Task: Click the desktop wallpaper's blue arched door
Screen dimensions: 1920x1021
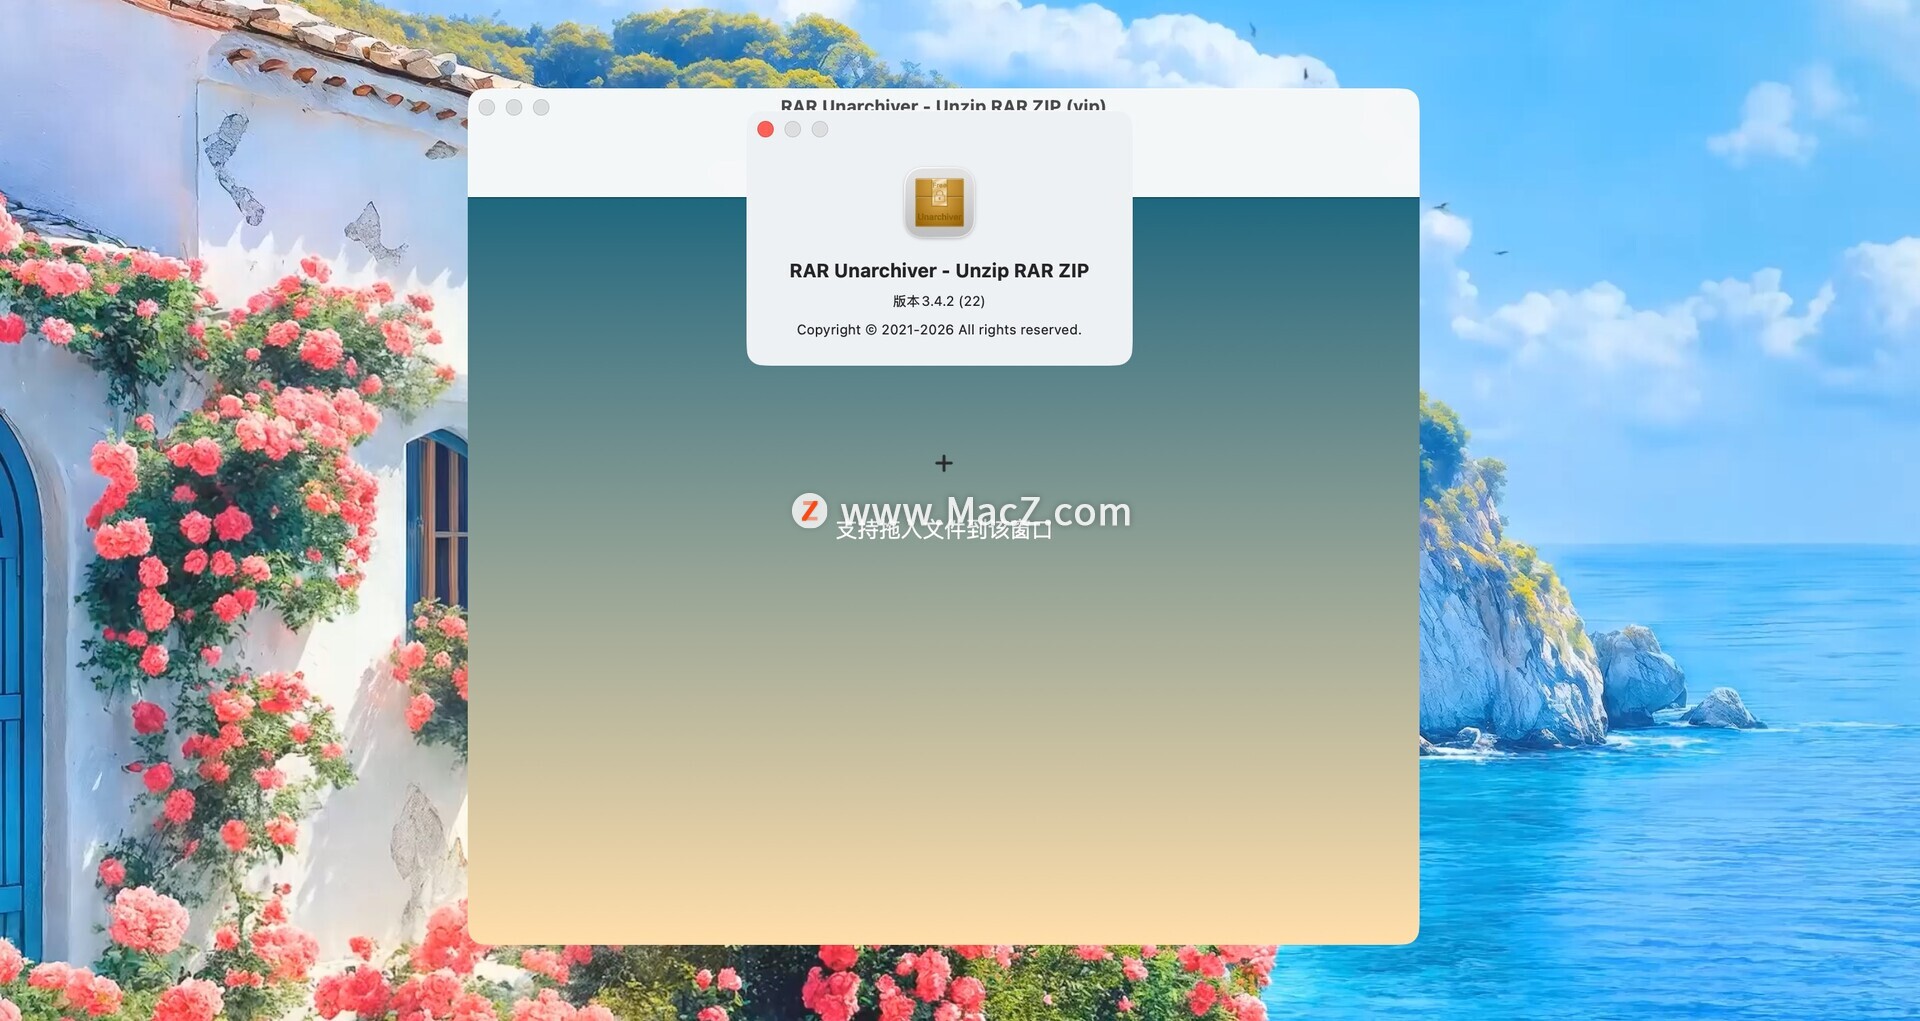Action: click(18, 700)
